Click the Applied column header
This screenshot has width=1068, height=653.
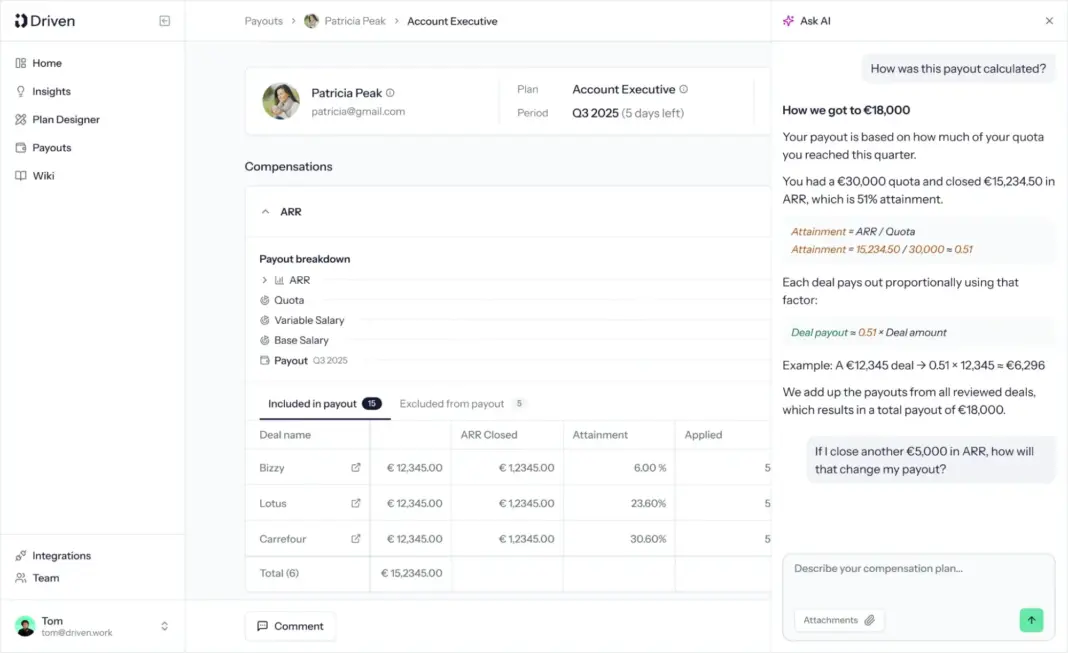click(703, 435)
